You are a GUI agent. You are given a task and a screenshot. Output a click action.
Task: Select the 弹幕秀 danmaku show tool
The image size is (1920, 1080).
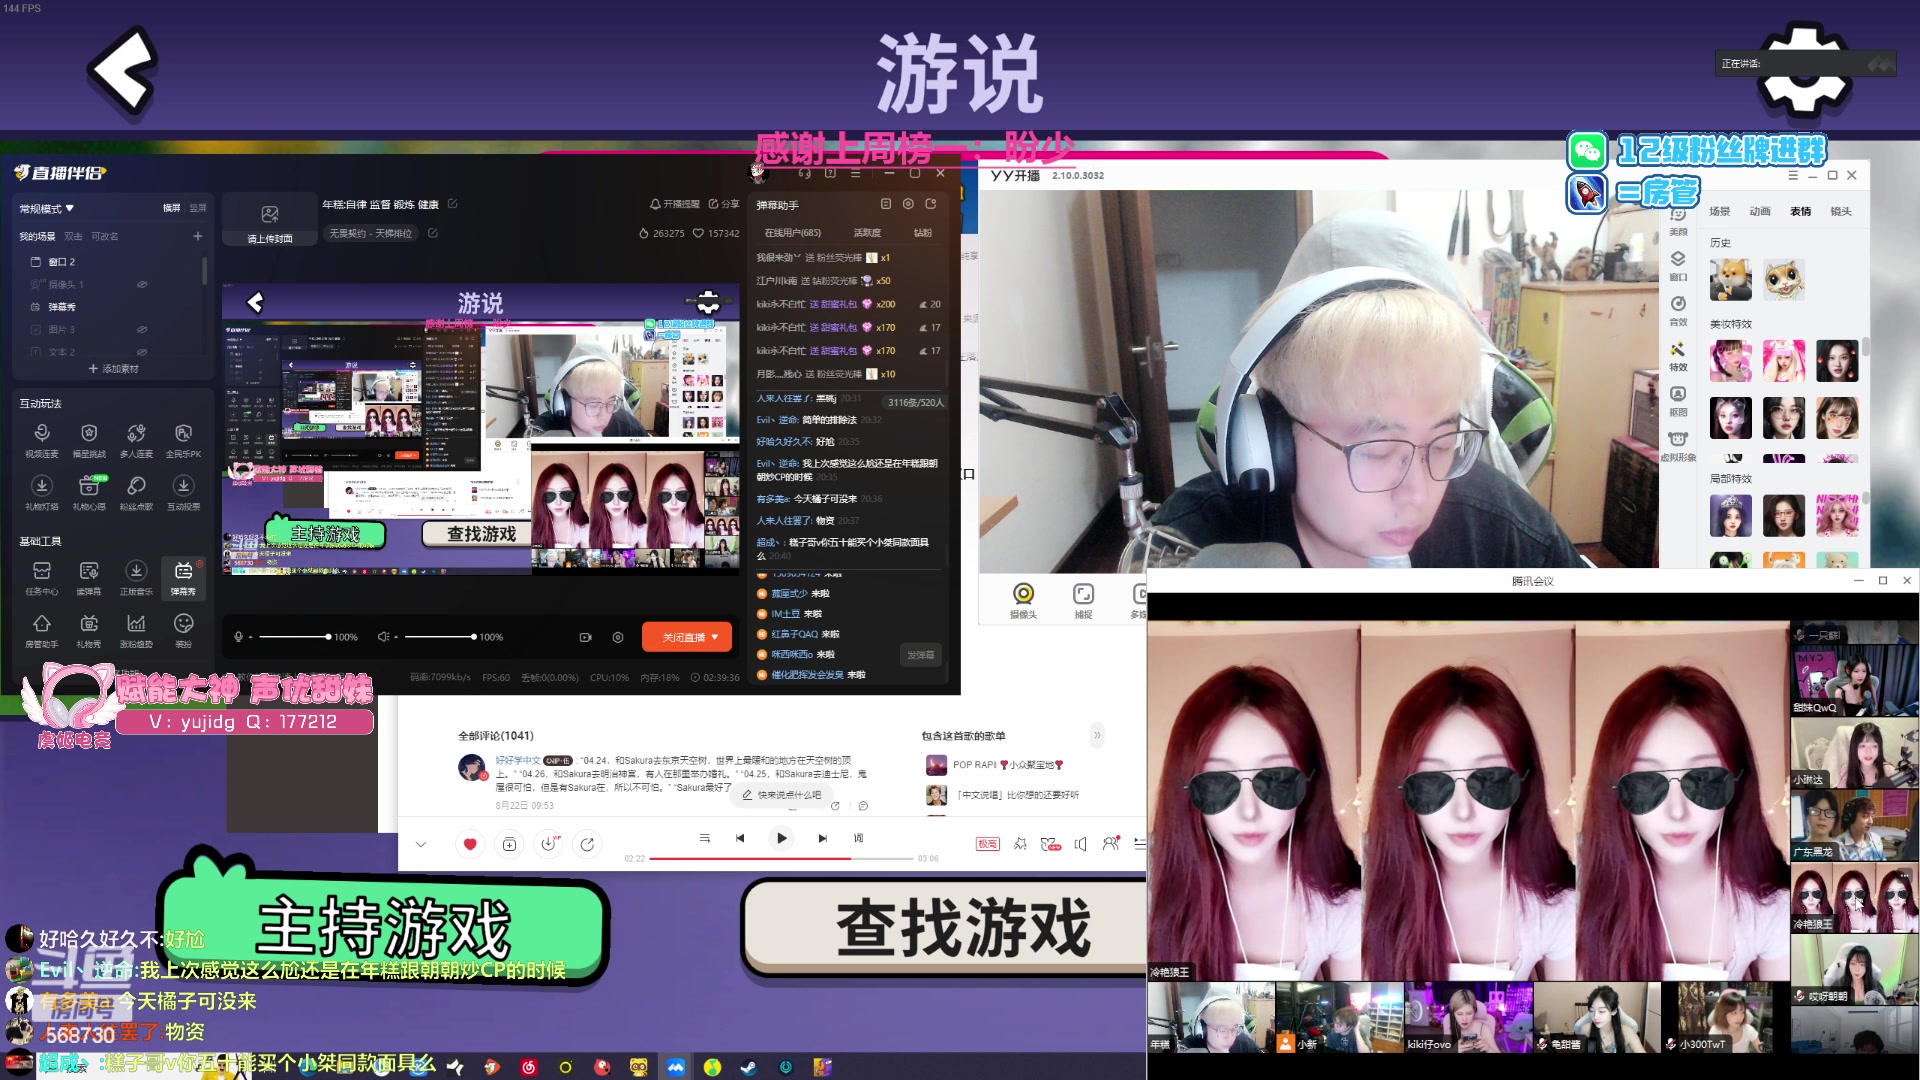[x=183, y=577]
